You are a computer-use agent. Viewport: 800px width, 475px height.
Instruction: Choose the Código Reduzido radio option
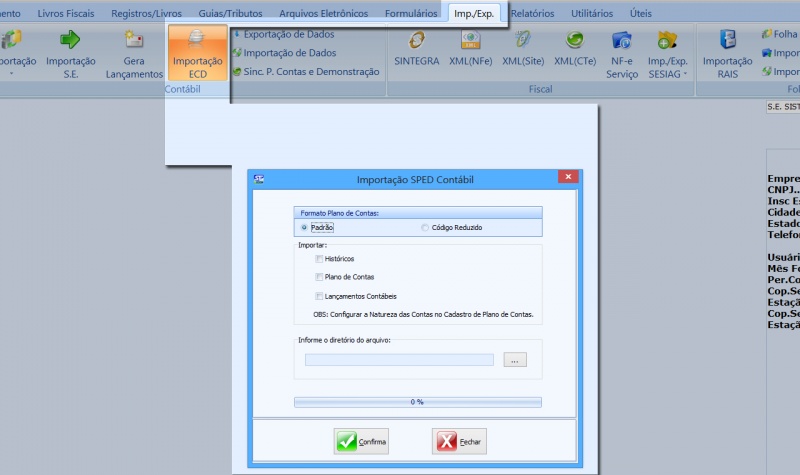click(425, 228)
